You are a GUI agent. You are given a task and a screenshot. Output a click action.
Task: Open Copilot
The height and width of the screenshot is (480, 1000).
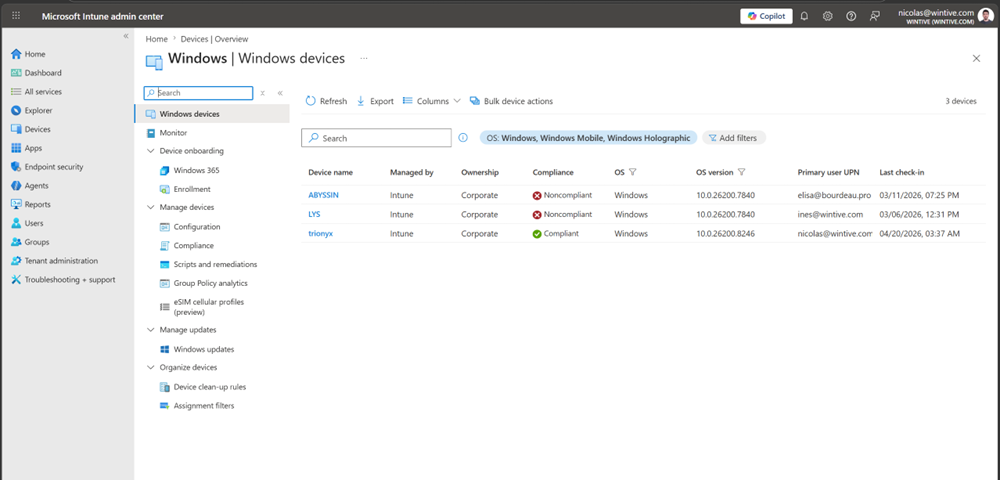click(766, 16)
